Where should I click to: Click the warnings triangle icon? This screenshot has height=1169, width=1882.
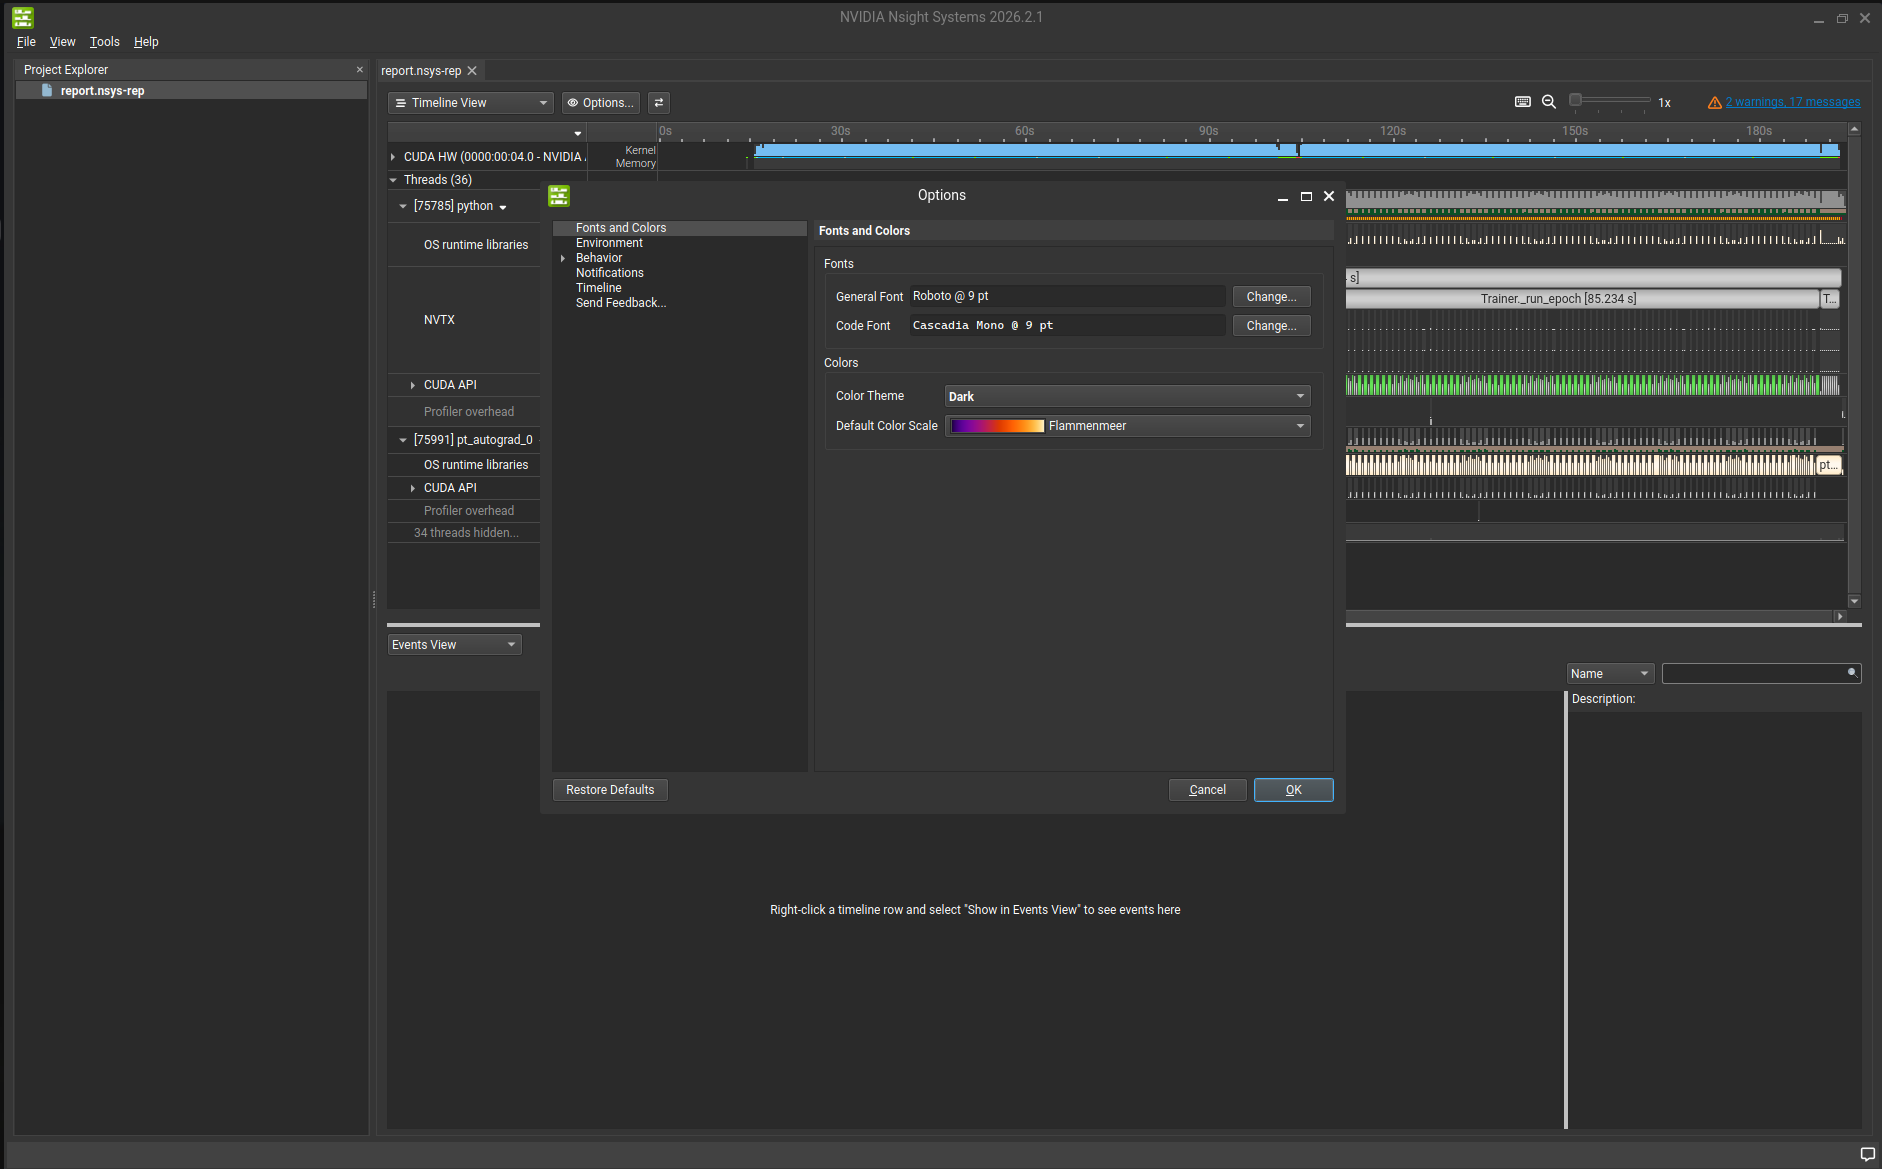pyautogui.click(x=1714, y=102)
